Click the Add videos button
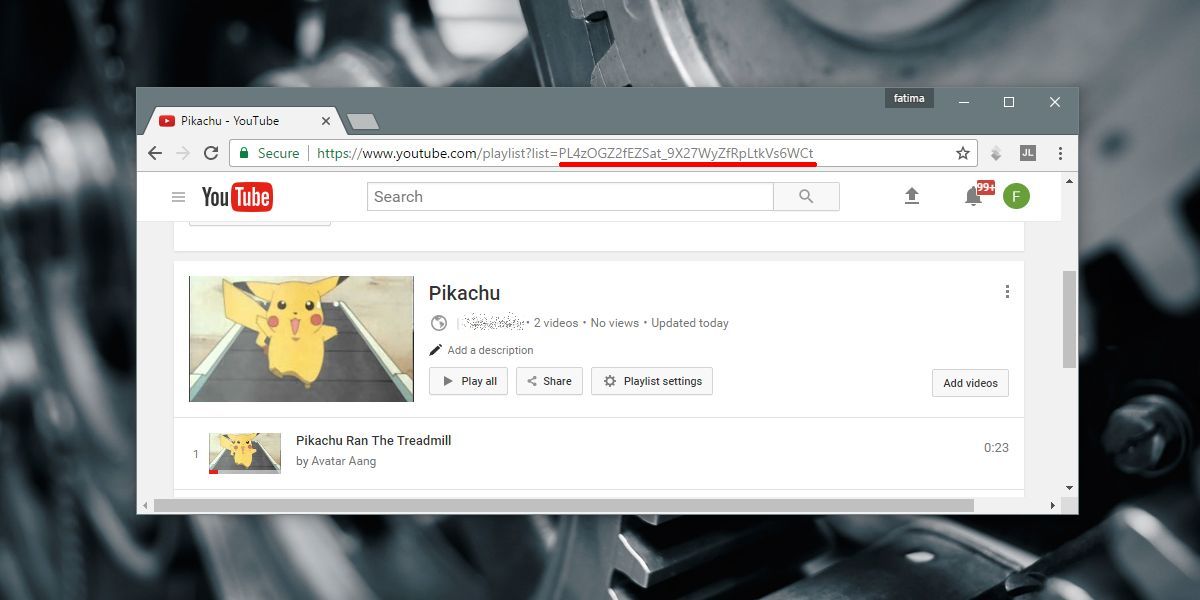Image resolution: width=1200 pixels, height=600 pixels. click(970, 383)
